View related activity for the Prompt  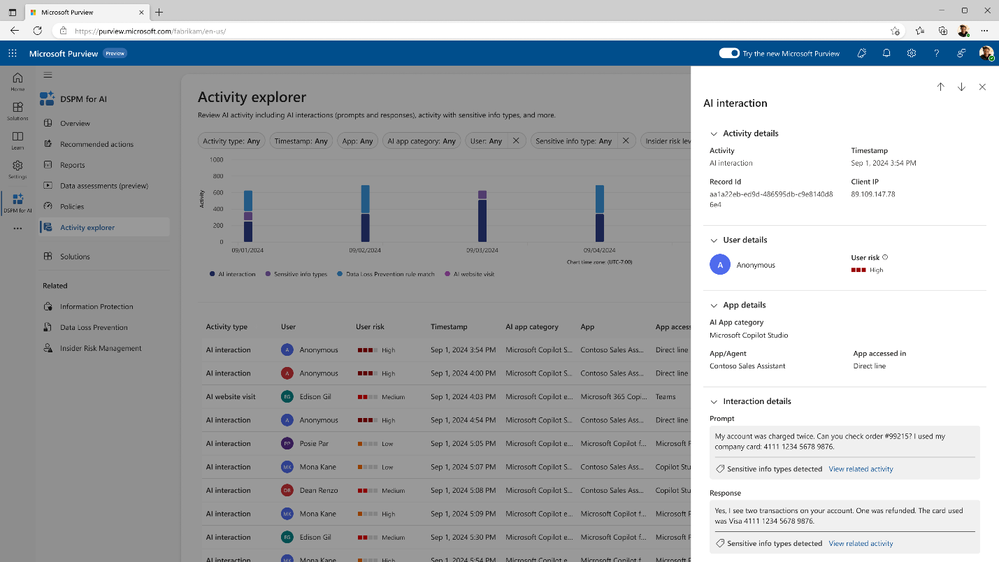click(x=861, y=469)
